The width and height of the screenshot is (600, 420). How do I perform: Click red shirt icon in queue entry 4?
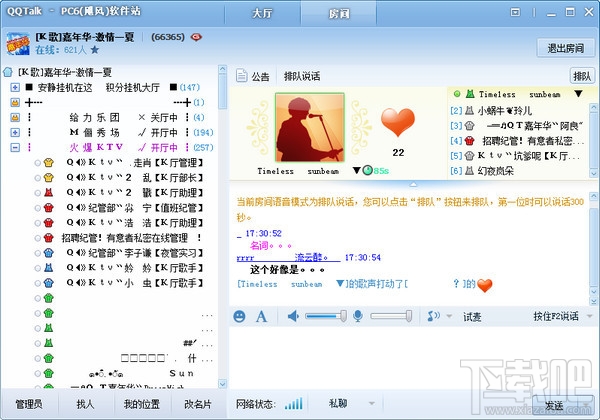470,141
